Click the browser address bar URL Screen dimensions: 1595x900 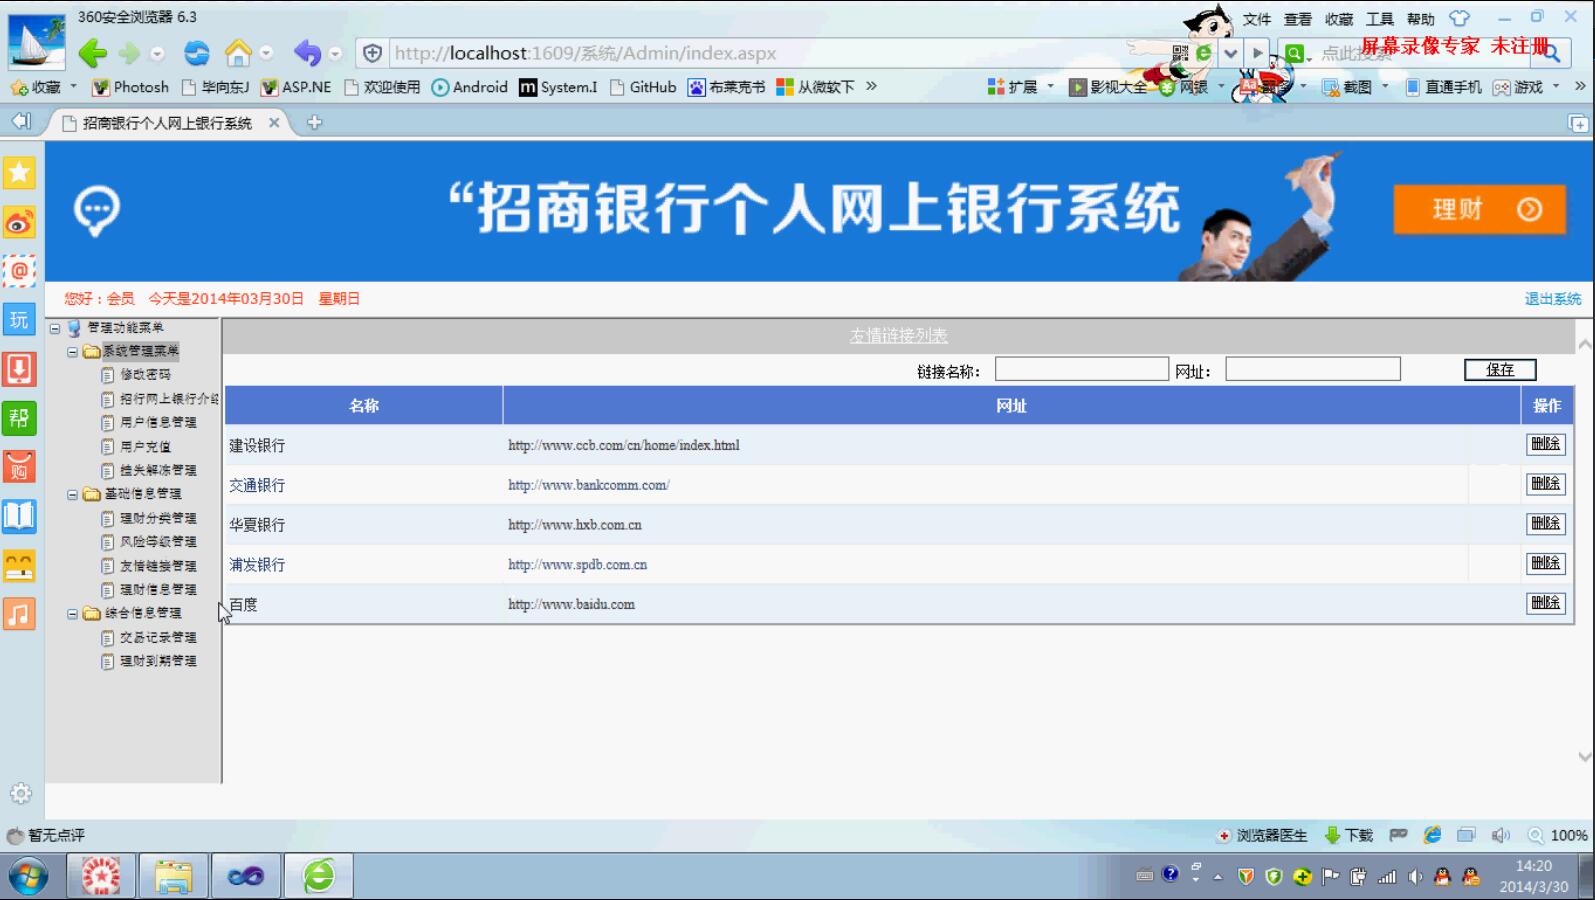pos(585,53)
